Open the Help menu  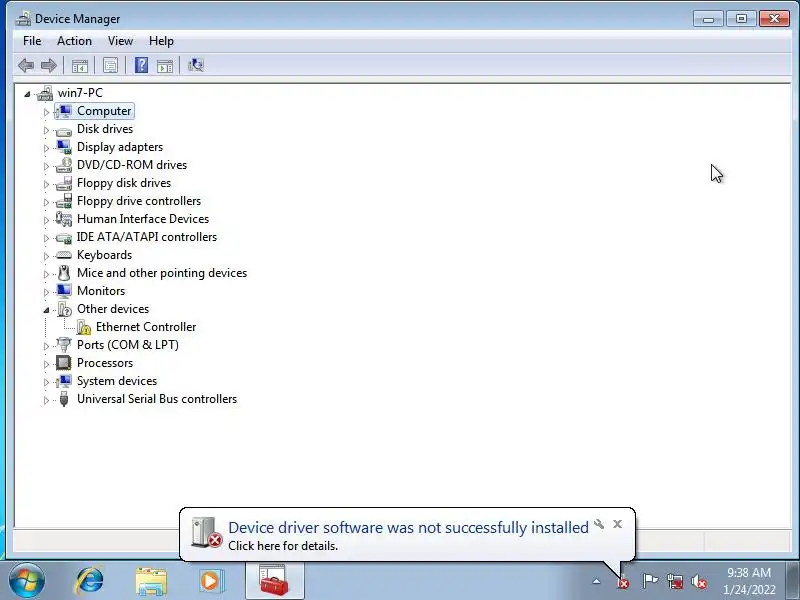tap(161, 41)
